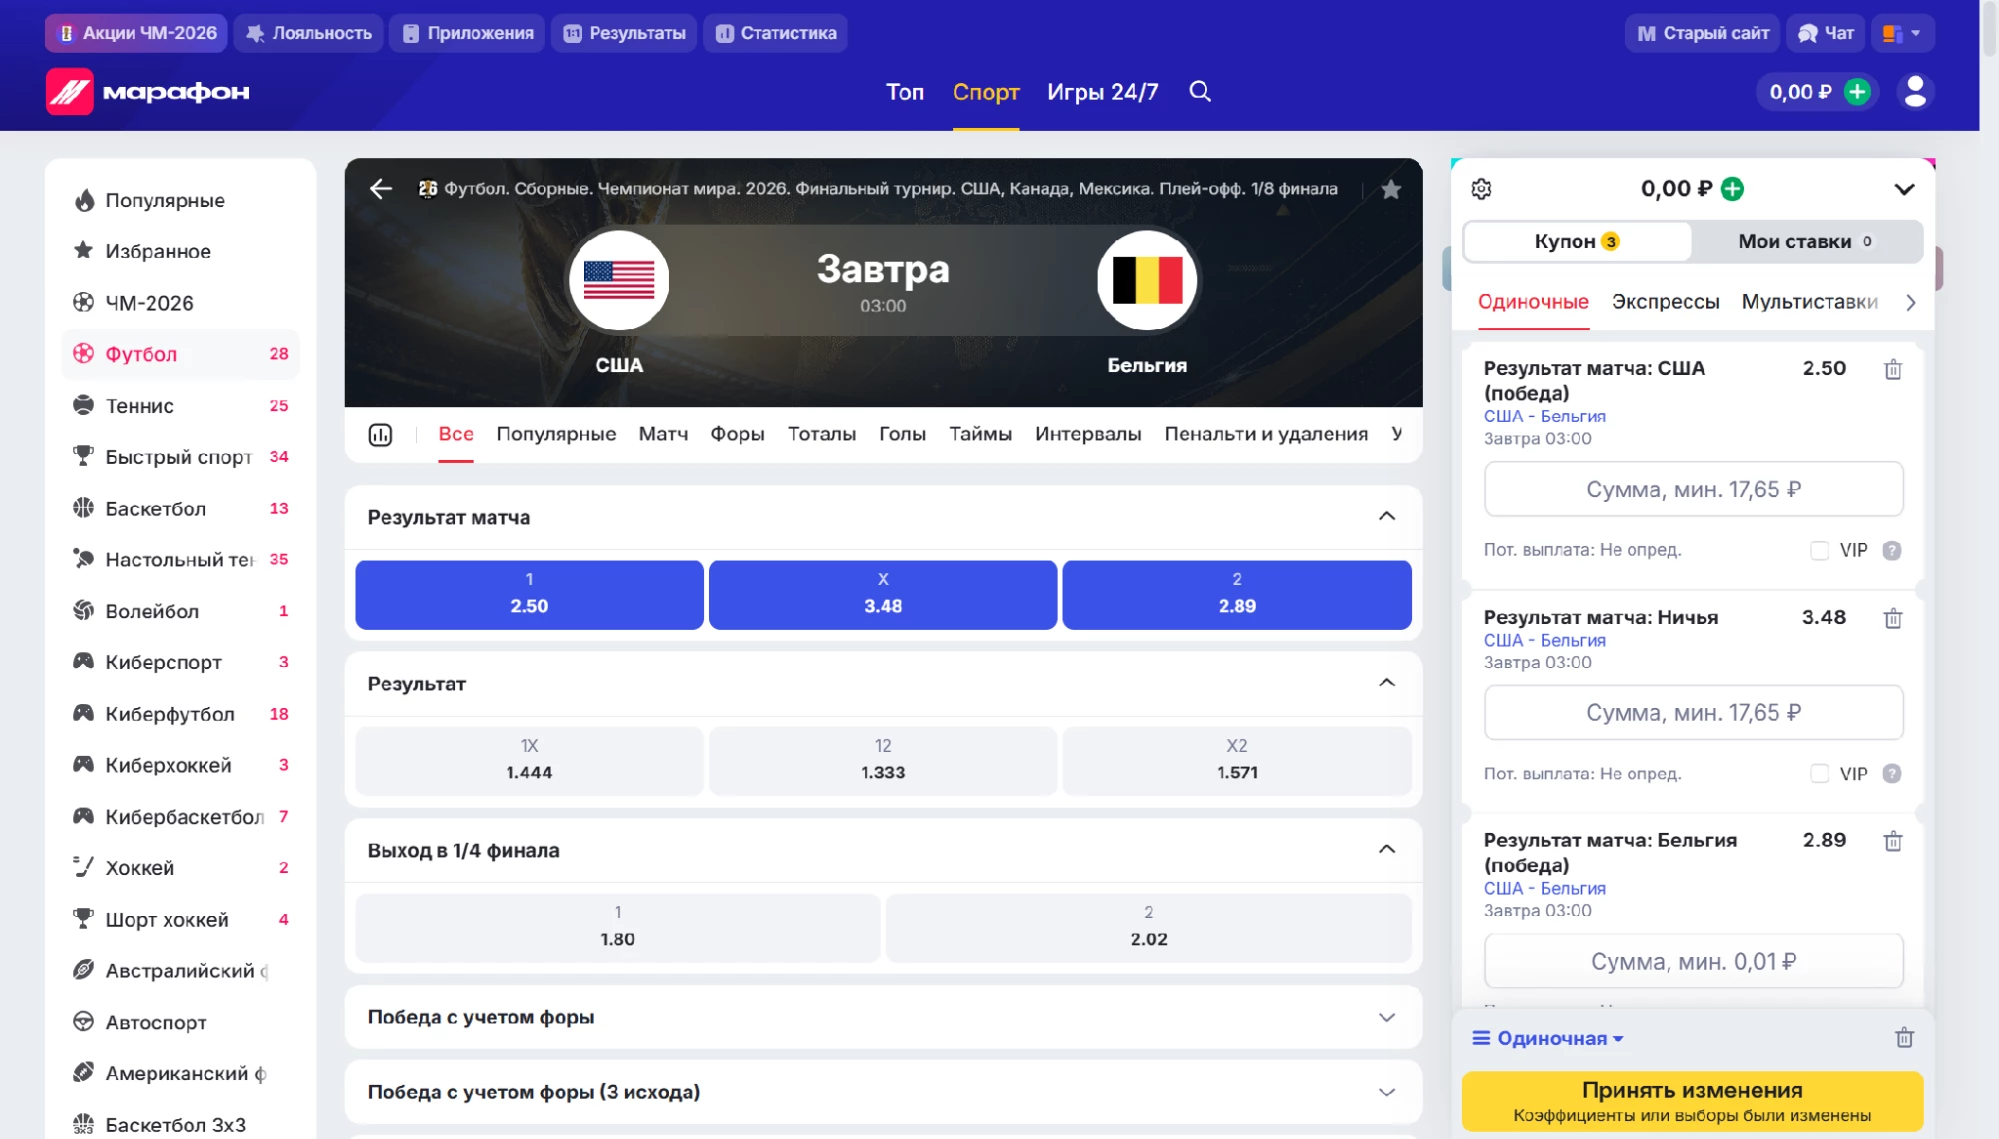
Task: Open Тоталы market tab
Action: 821,434
